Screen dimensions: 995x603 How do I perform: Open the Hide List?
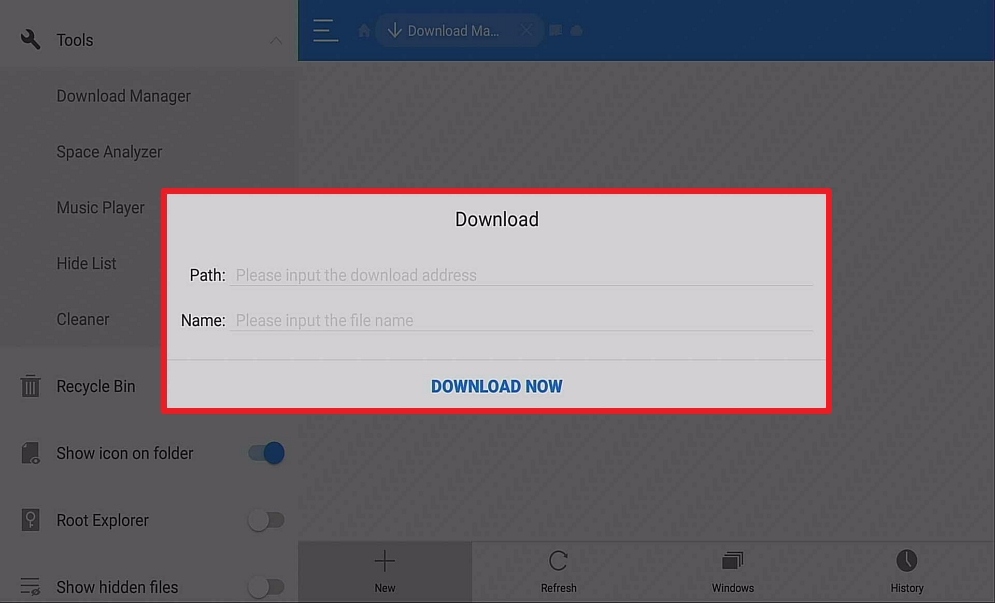coord(86,263)
